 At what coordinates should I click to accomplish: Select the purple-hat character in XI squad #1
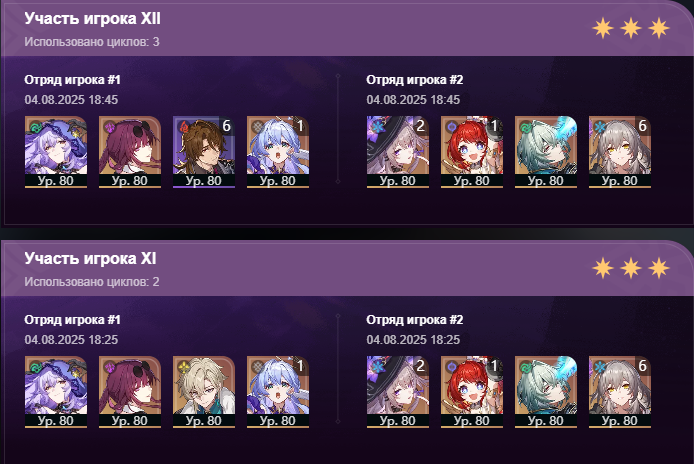point(56,392)
